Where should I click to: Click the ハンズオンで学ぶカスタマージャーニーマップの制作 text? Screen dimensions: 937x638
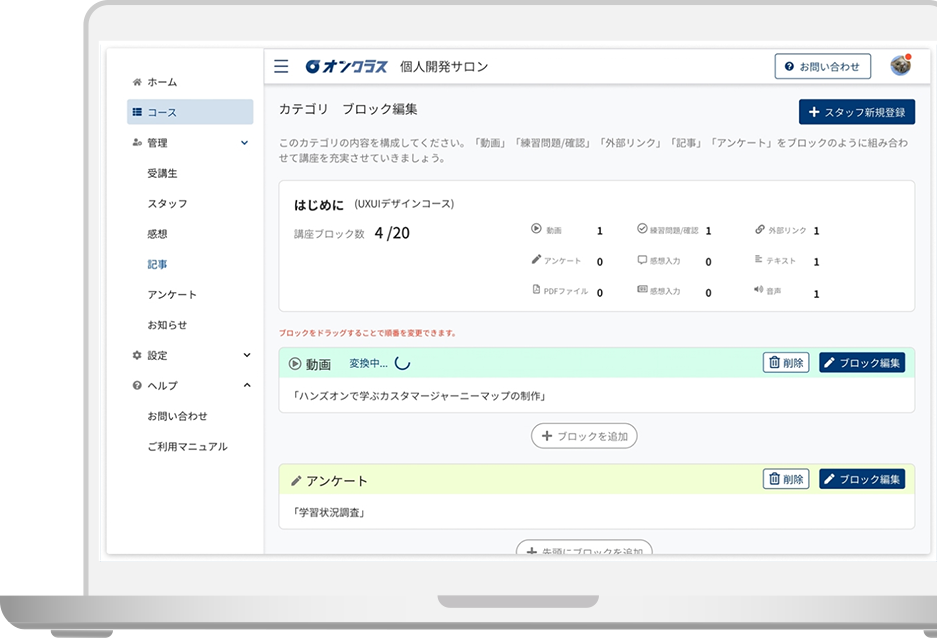[x=420, y=396]
